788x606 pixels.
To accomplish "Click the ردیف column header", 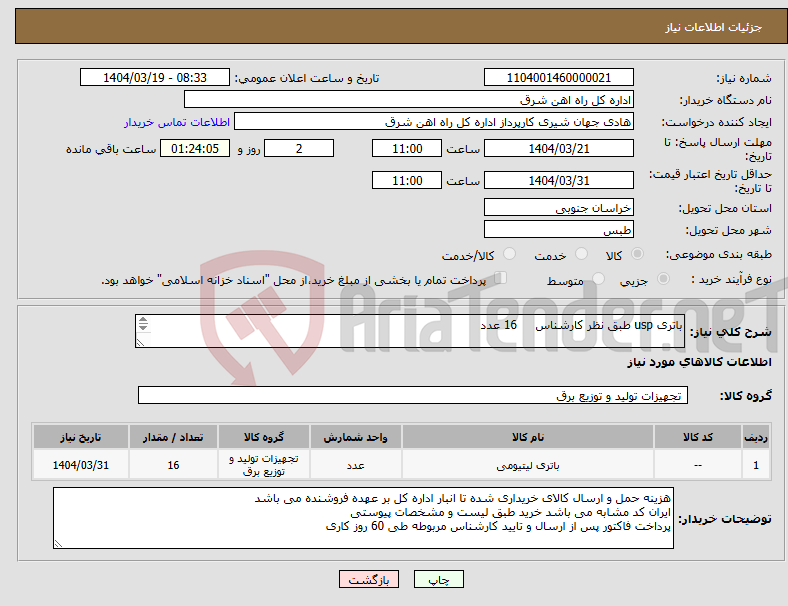I will point(756,437).
